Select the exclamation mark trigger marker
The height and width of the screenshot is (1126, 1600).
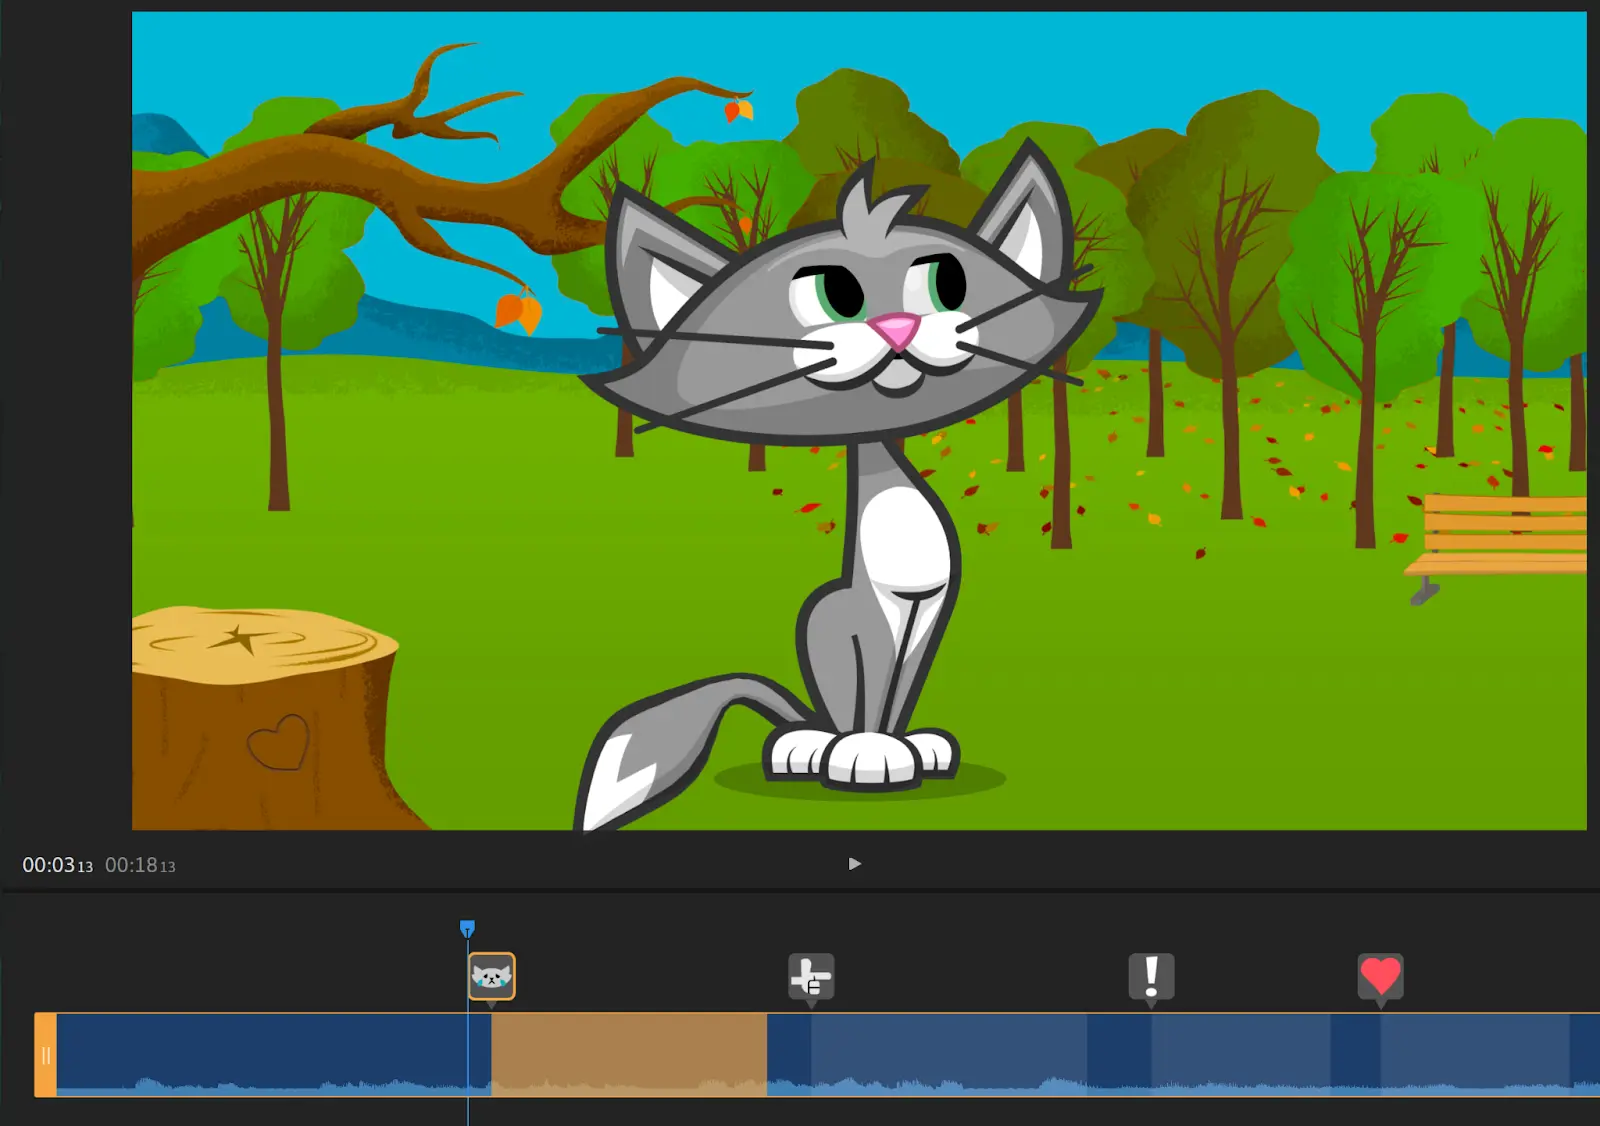1151,976
